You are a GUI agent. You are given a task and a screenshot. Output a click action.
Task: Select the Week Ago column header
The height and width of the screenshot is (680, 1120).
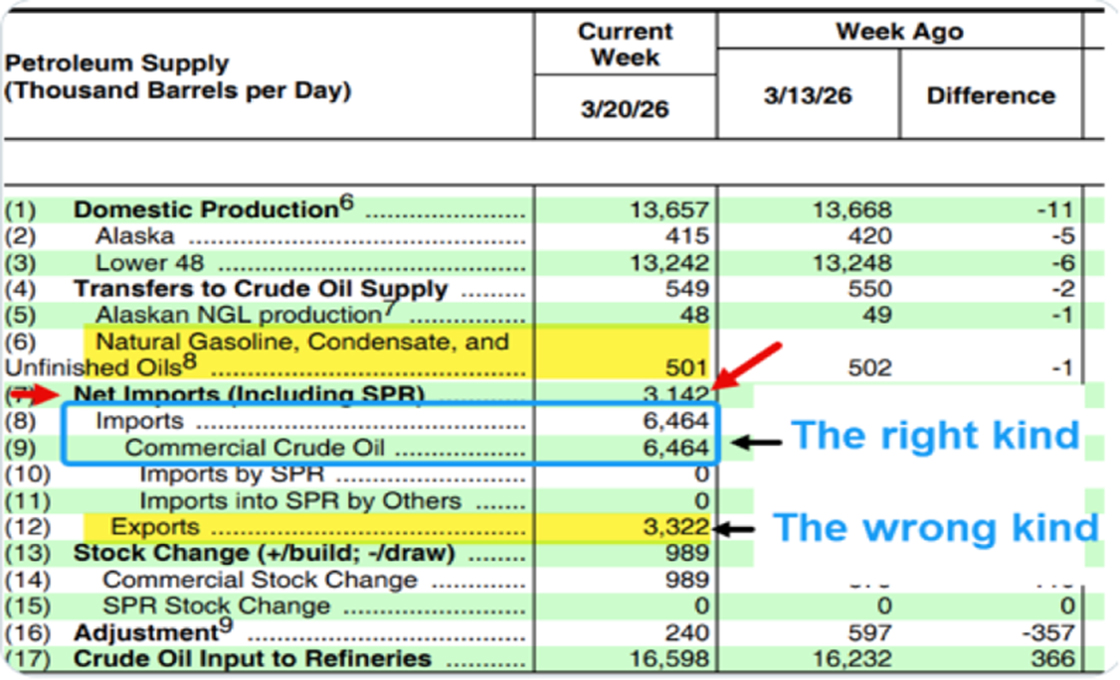[899, 32]
